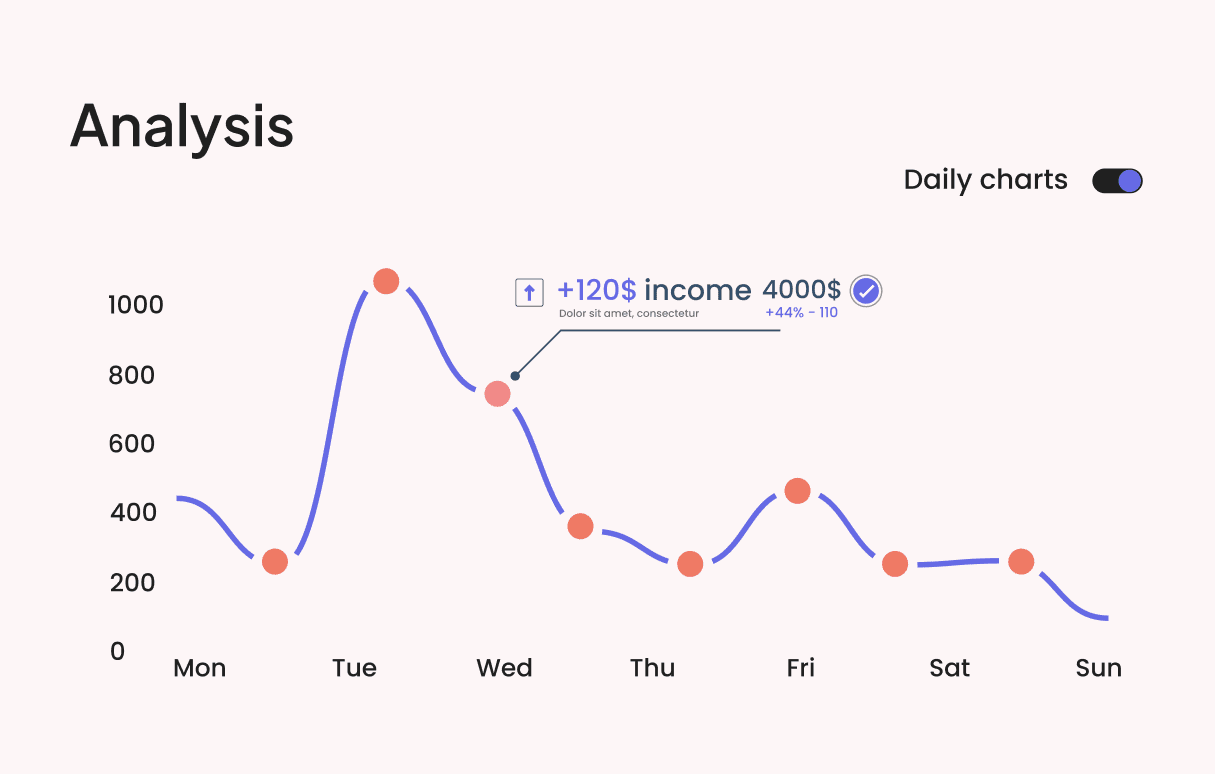This screenshot has height=774, width=1215.
Task: Click the Mon axis label
Action: point(200,668)
